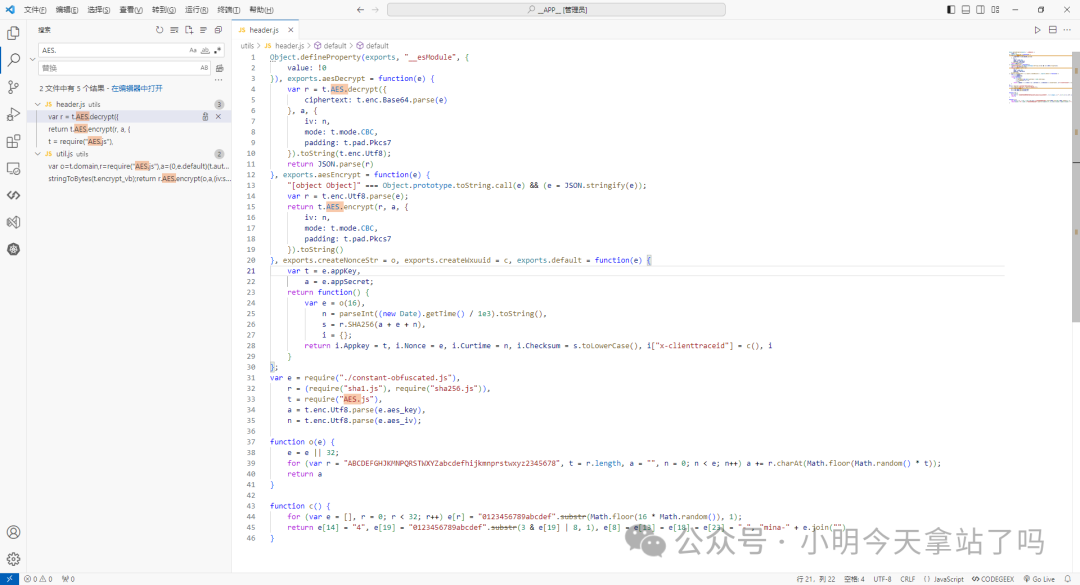Open the Extensions view
The height and width of the screenshot is (585, 1080).
click(13, 141)
